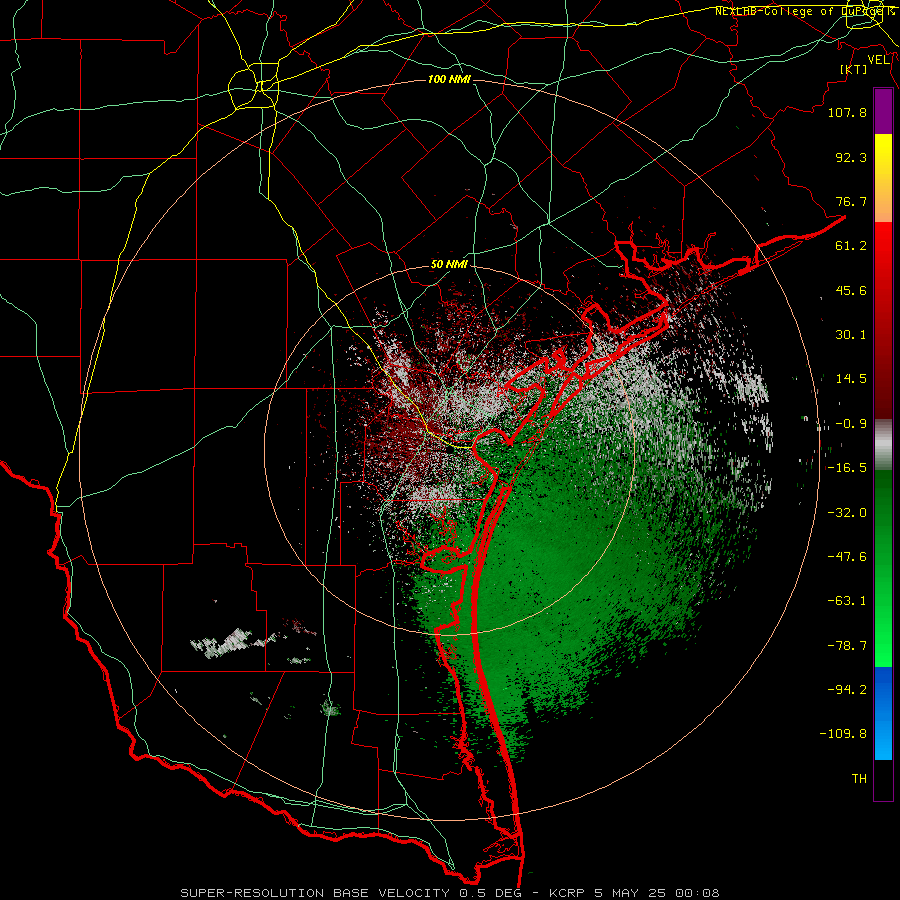Select the 107.8 legend value
Screen dimensions: 900x900
pyautogui.click(x=847, y=112)
